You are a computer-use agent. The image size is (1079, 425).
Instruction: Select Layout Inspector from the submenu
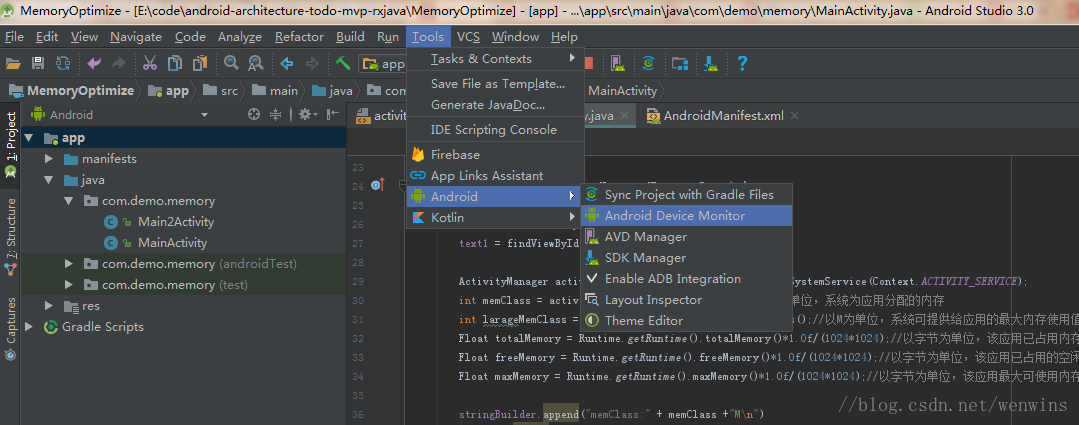click(x=687, y=300)
